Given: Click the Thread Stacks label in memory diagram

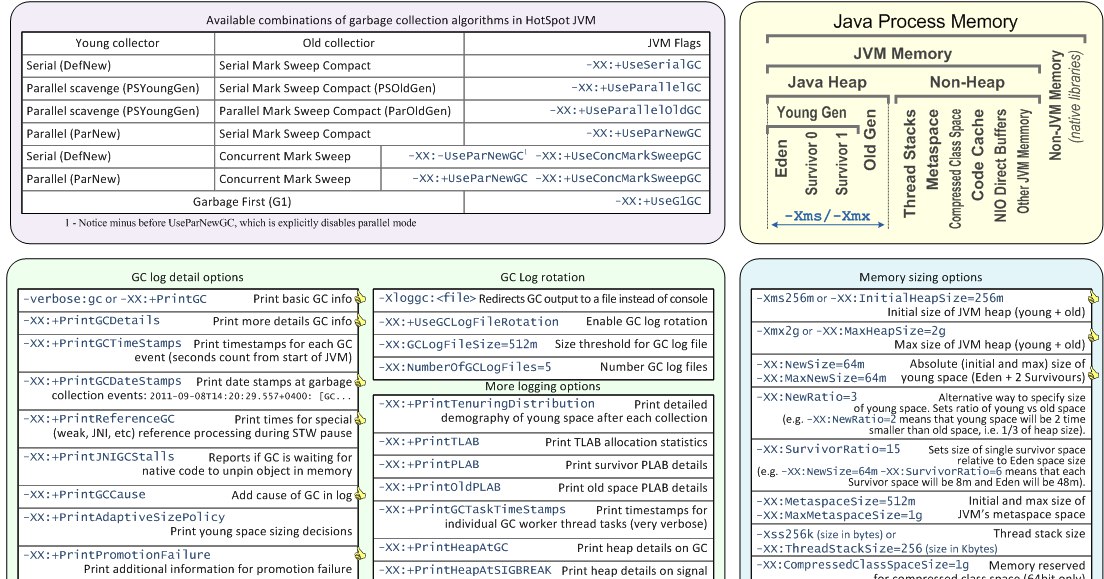Looking at the screenshot, I should point(910,163).
